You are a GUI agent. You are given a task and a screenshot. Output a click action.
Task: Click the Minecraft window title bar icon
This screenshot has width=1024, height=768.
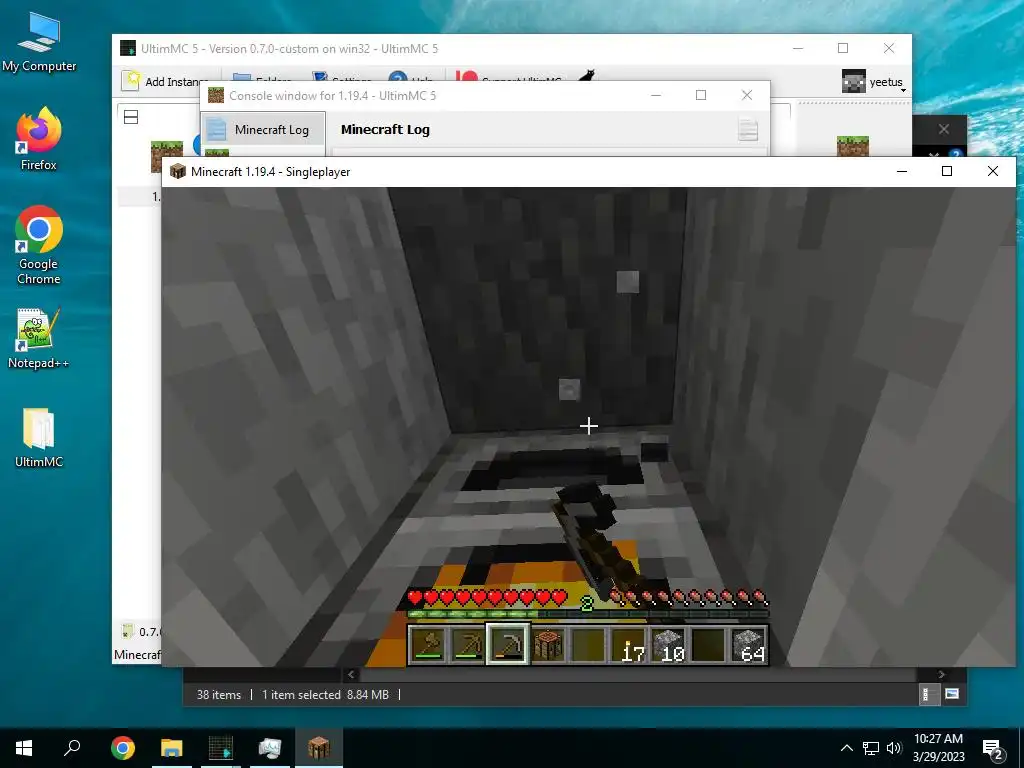[x=177, y=171]
